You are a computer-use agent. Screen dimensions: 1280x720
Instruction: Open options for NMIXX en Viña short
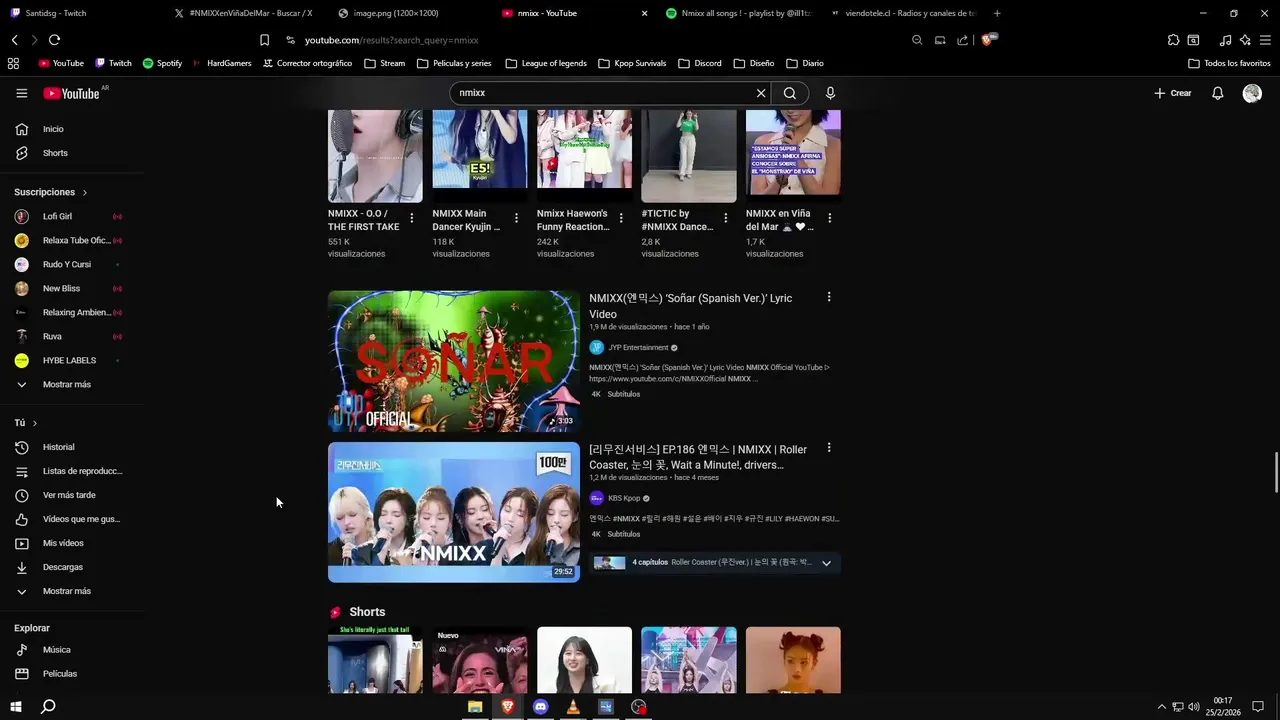(829, 218)
